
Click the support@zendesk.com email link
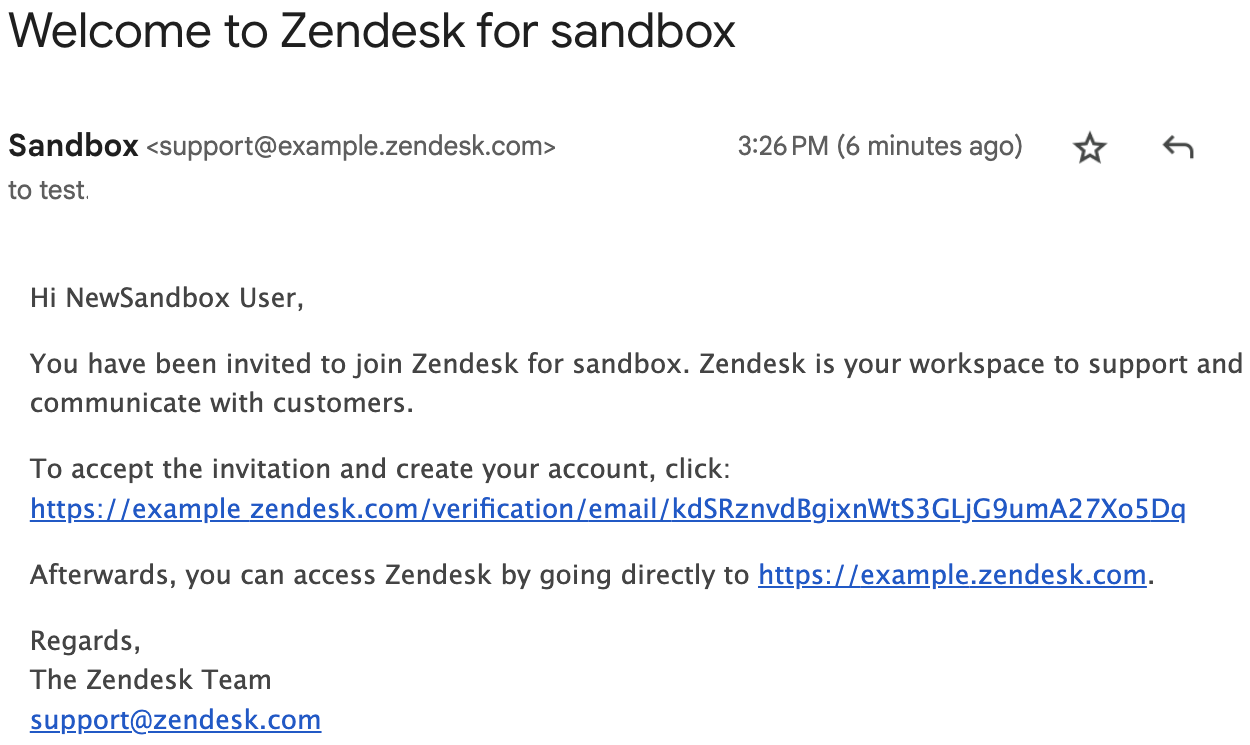click(x=176, y=720)
